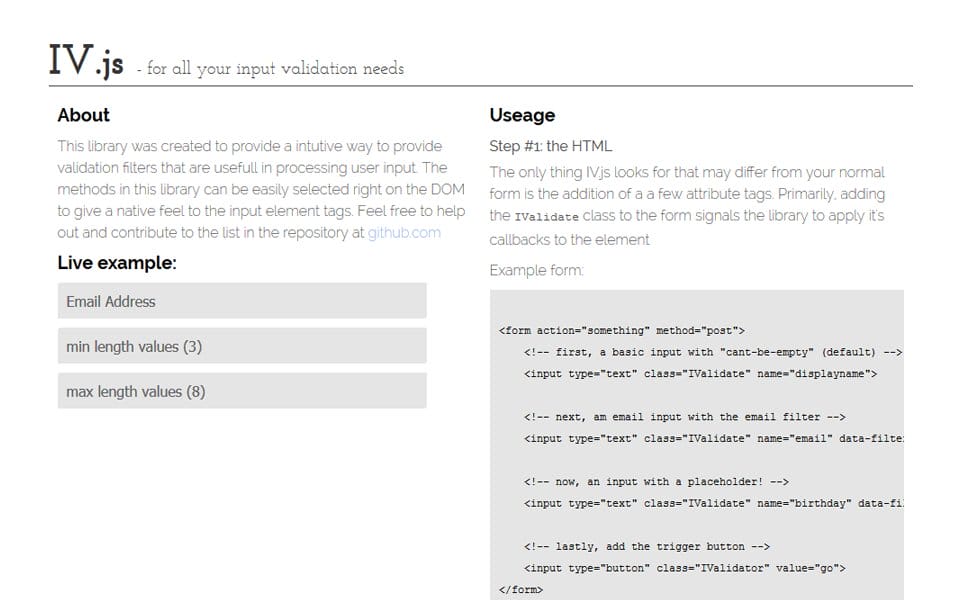This screenshot has width=954, height=600.
Task: Click the birthday input line in the code
Action: [700, 503]
